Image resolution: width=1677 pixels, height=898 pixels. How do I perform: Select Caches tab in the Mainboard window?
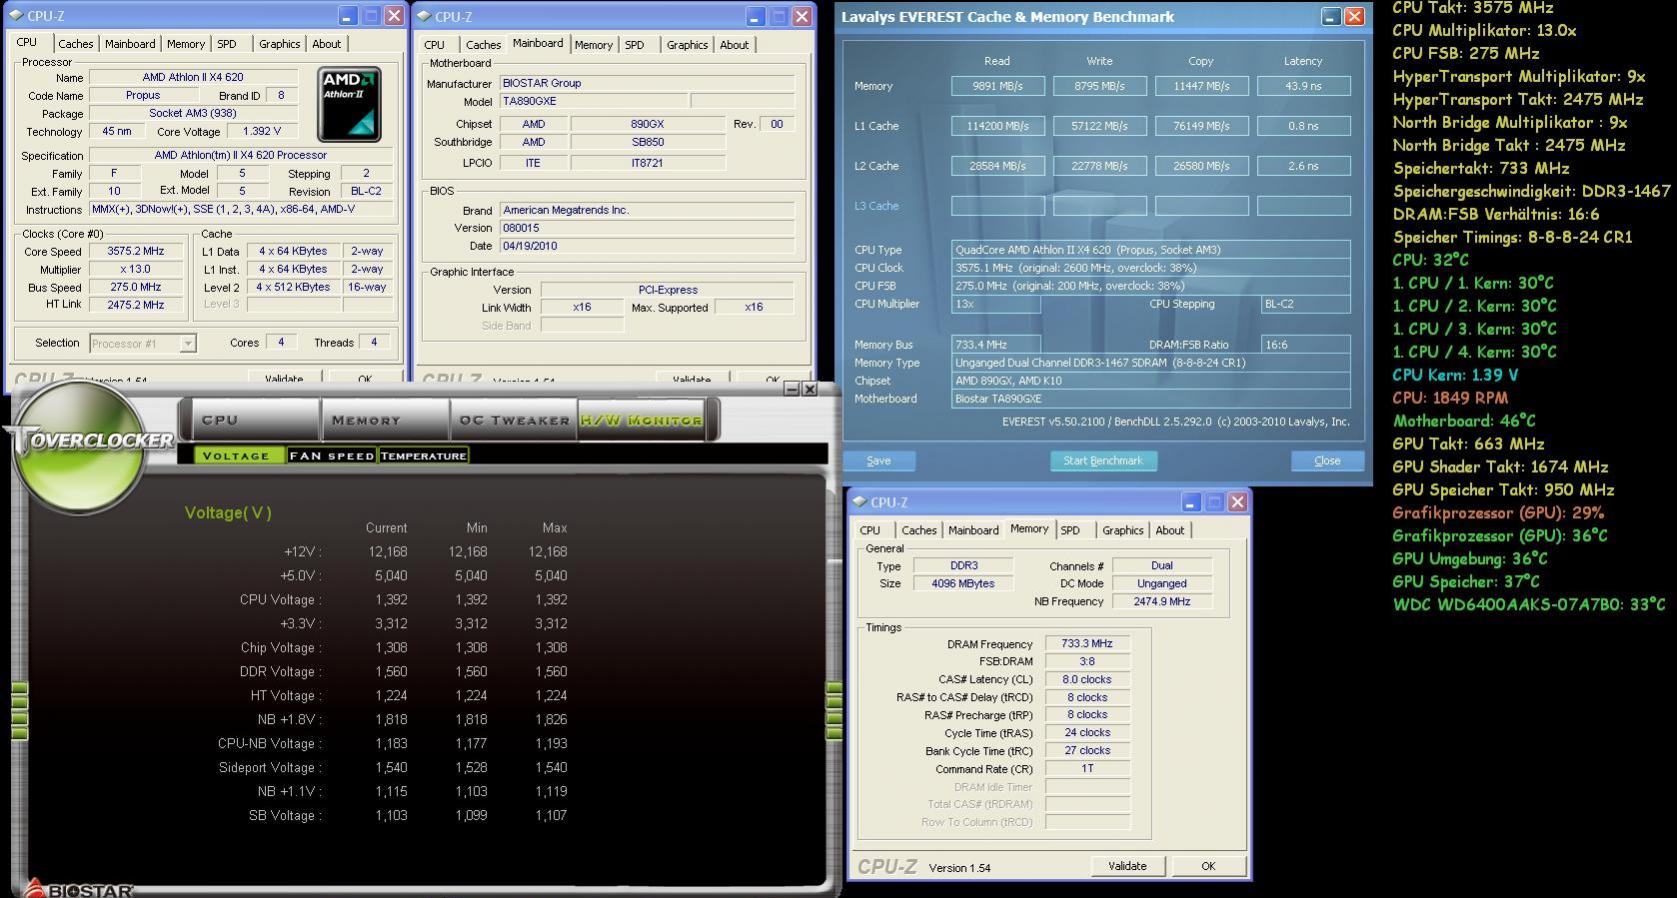click(x=483, y=45)
